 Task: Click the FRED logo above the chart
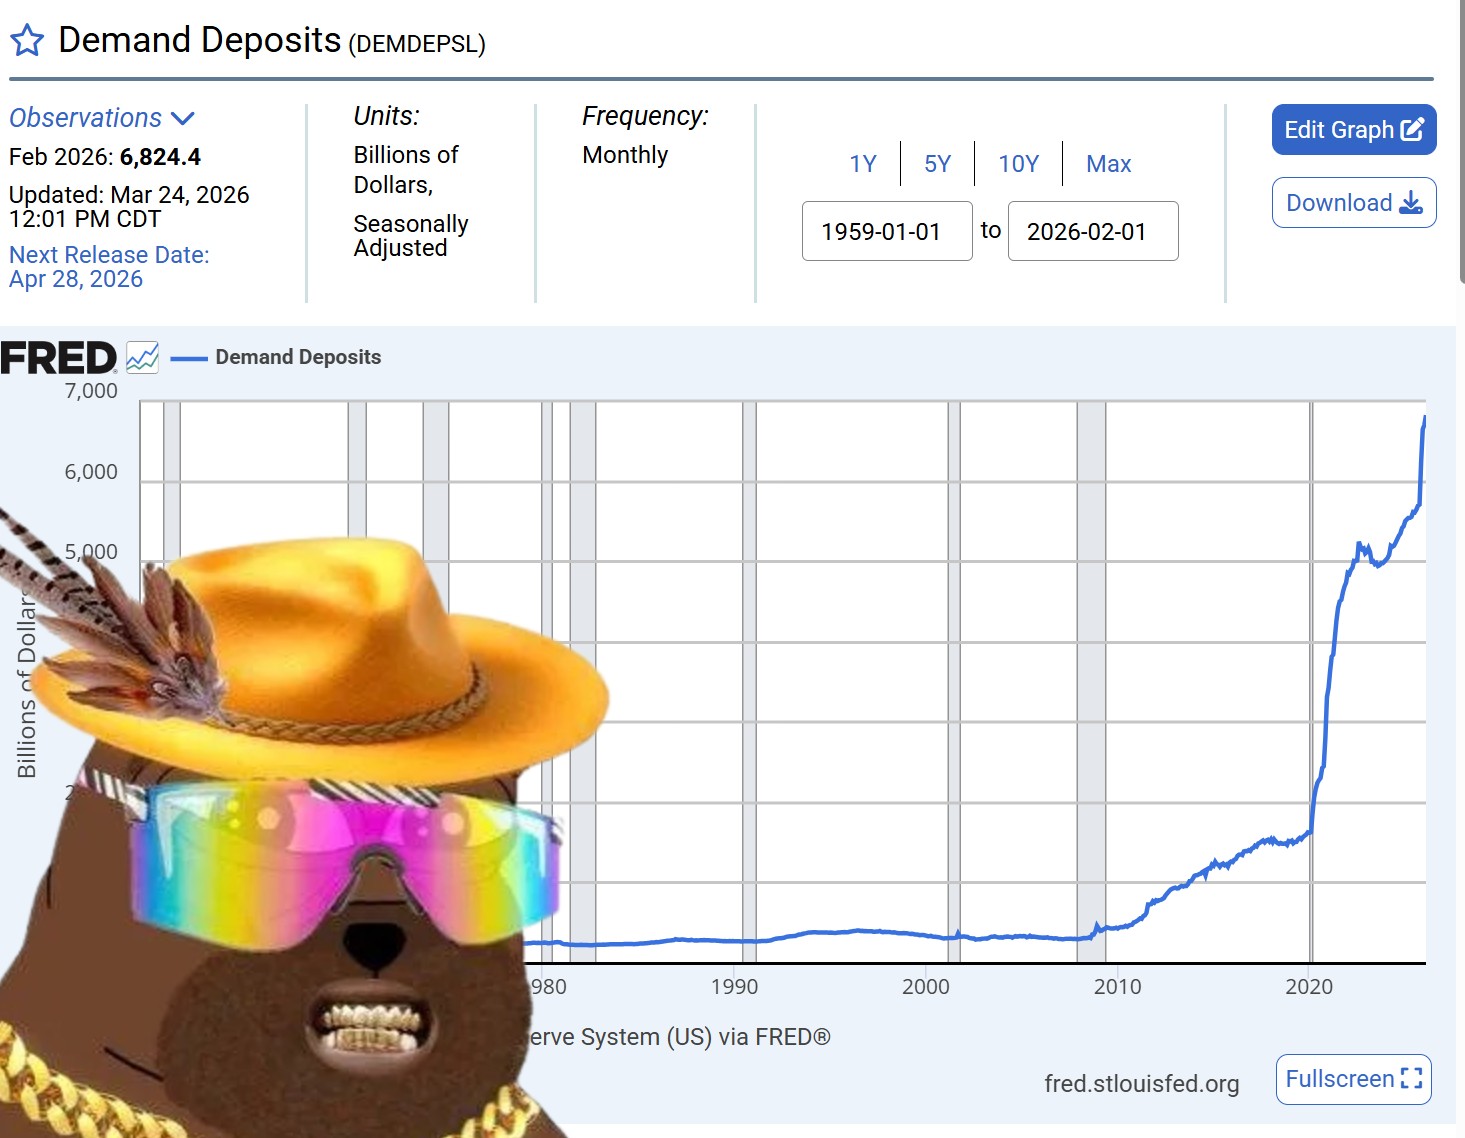pos(59,357)
